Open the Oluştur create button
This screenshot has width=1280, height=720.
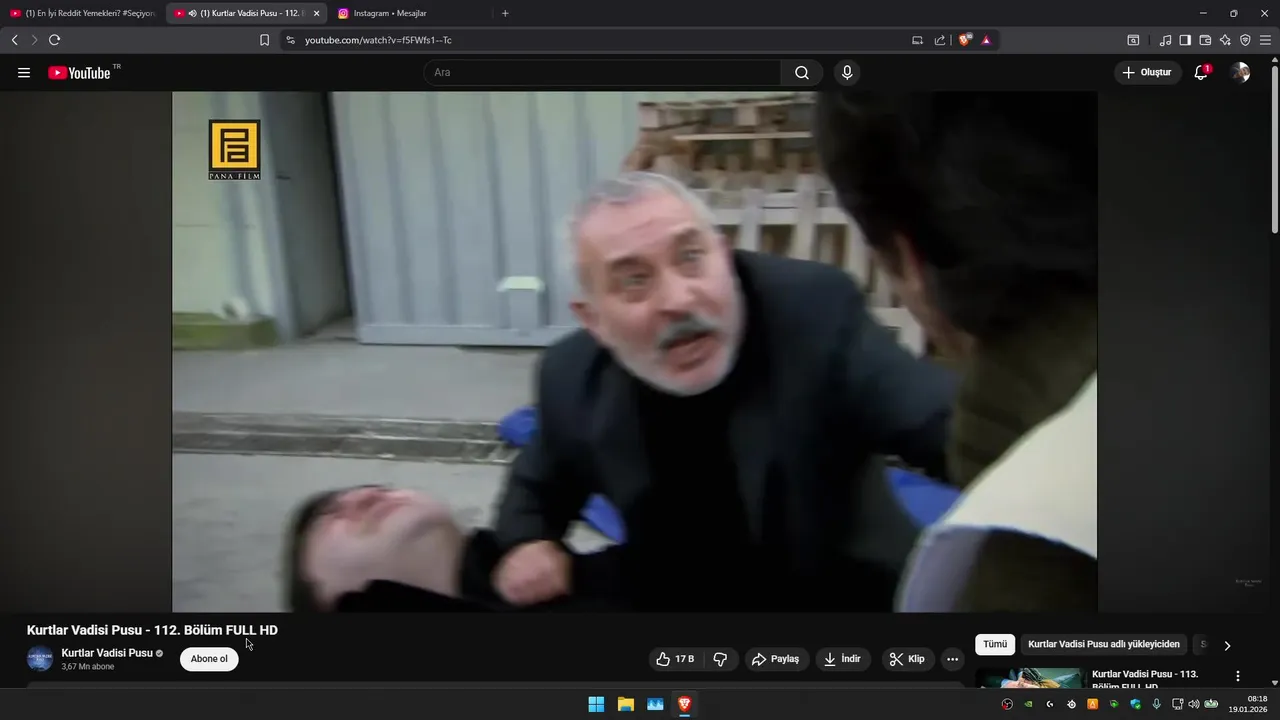tap(1148, 72)
